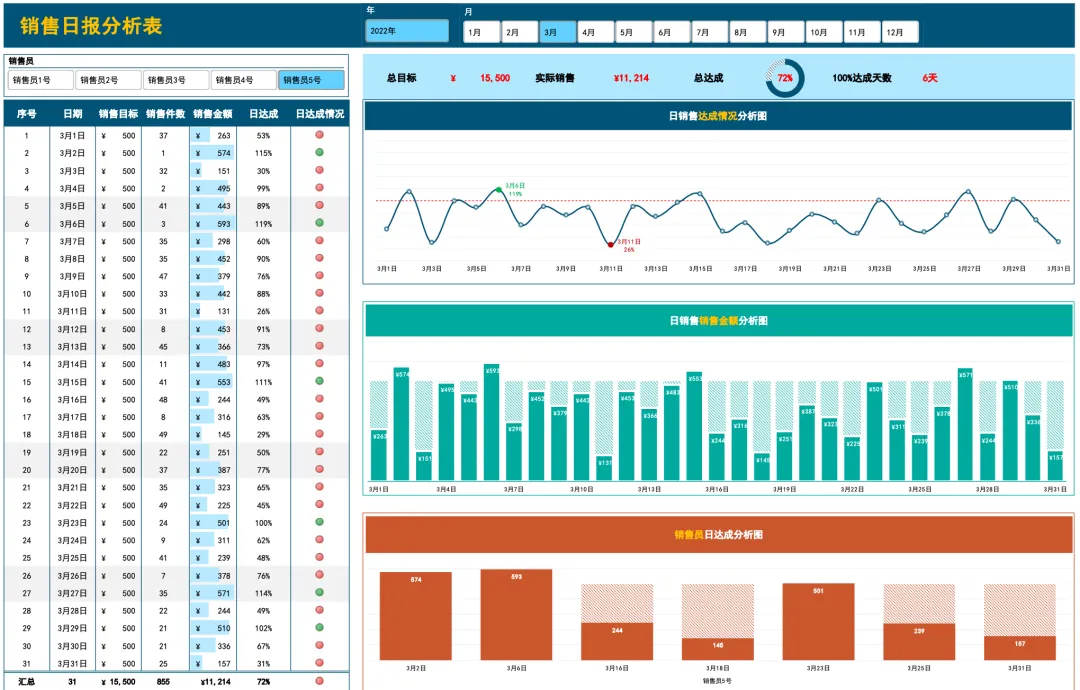Select the green status dot for 3月23日
Image resolution: width=1080 pixels, height=690 pixels.
pyautogui.click(x=320, y=522)
